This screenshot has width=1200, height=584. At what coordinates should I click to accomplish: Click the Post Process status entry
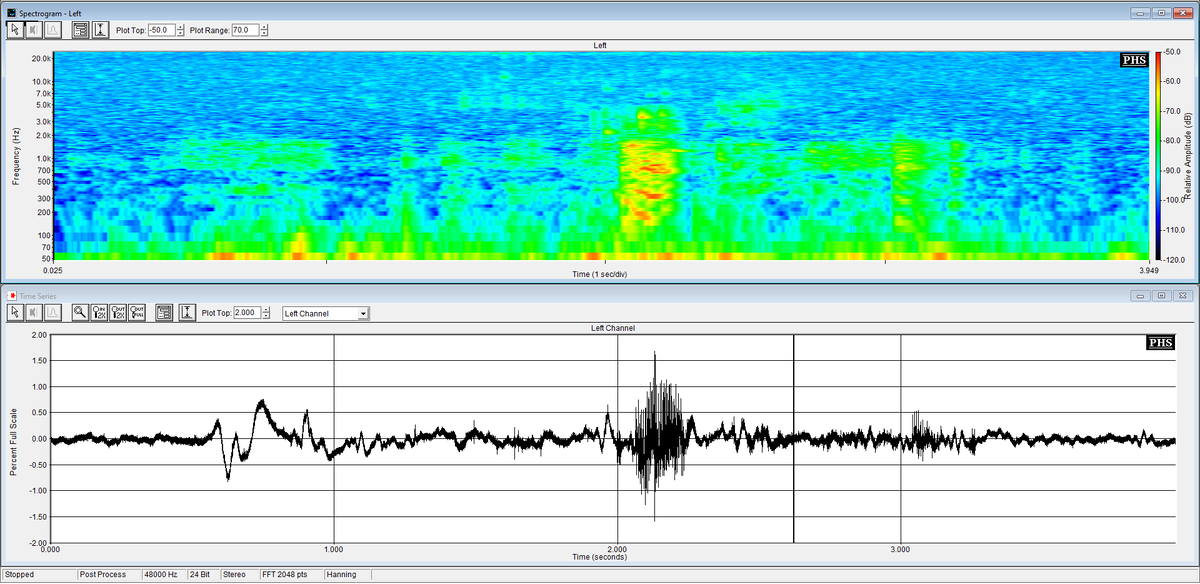[109, 575]
